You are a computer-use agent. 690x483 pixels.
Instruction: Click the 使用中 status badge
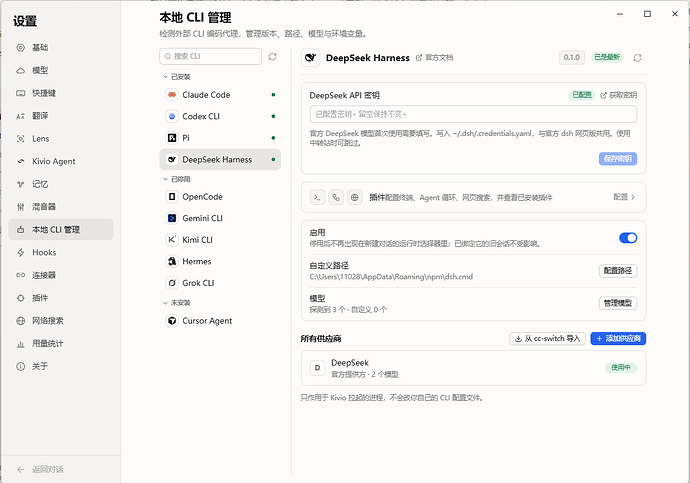click(x=620, y=368)
